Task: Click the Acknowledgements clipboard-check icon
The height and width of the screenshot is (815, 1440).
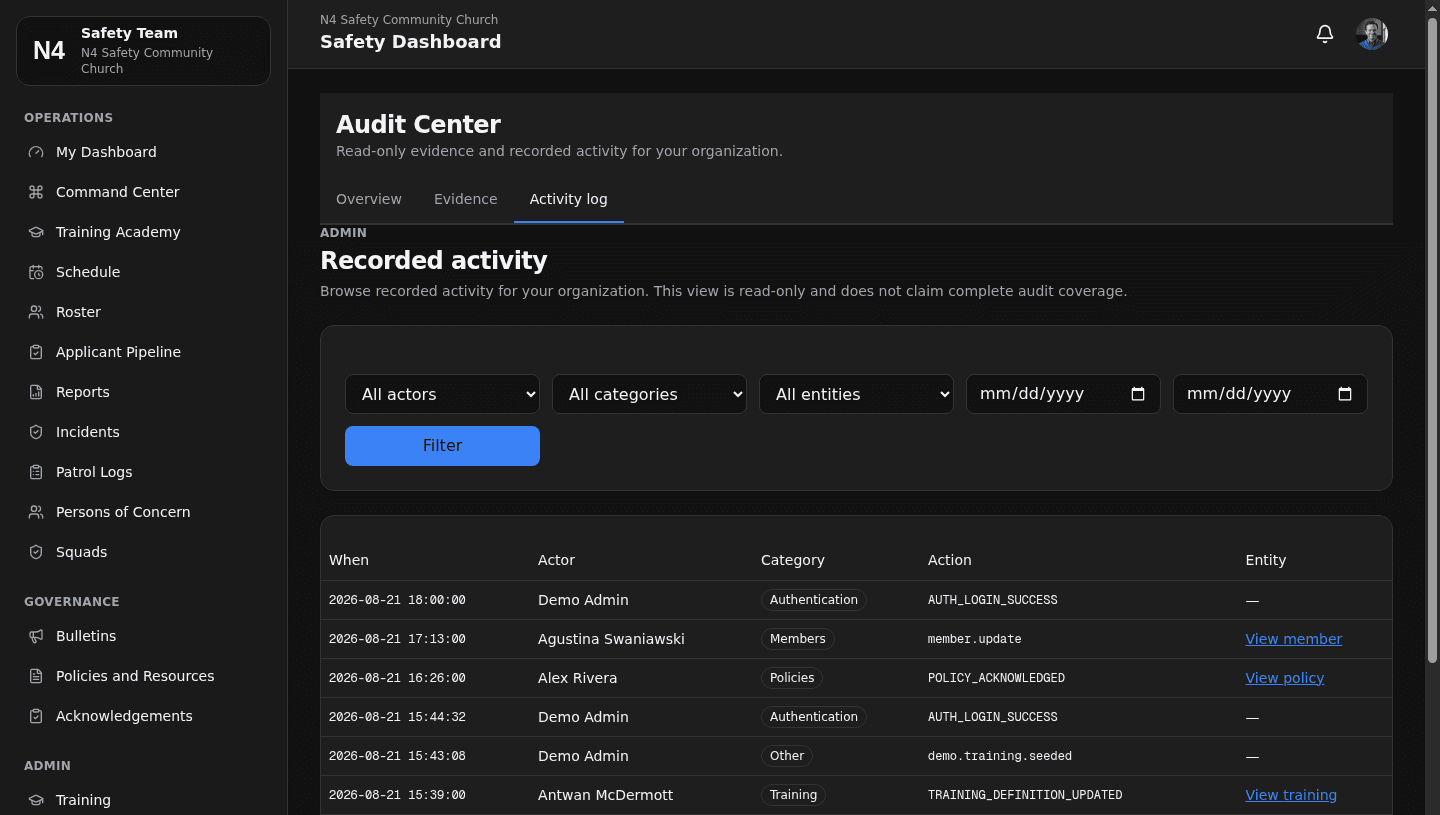Action: (x=36, y=716)
